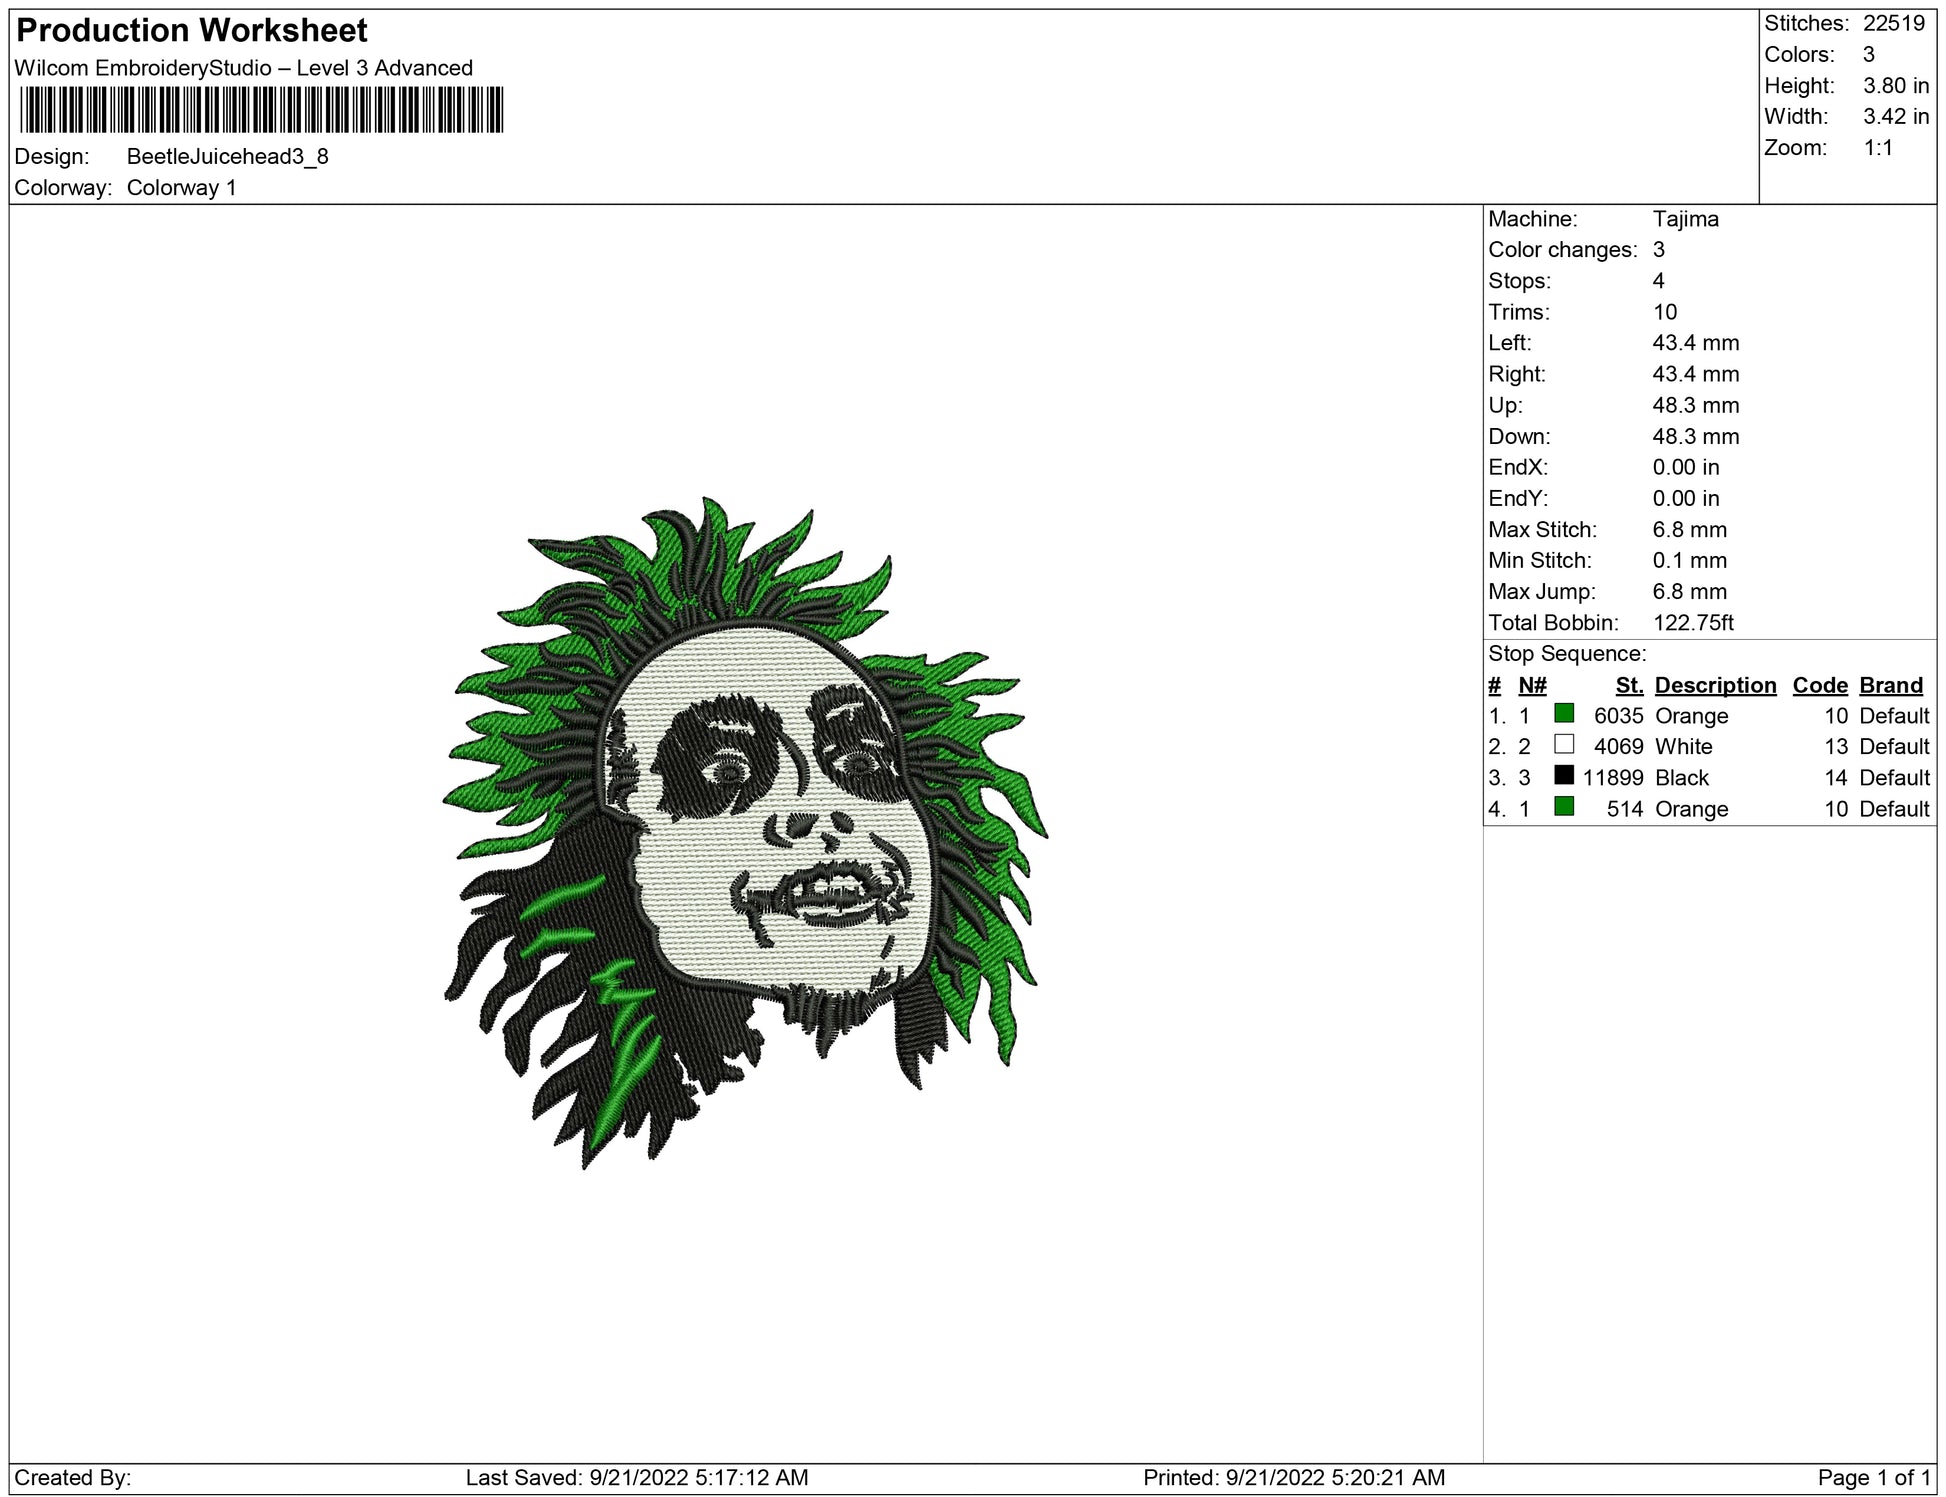
Task: Click the Last Saved timestamp in footer
Action: tap(637, 1477)
